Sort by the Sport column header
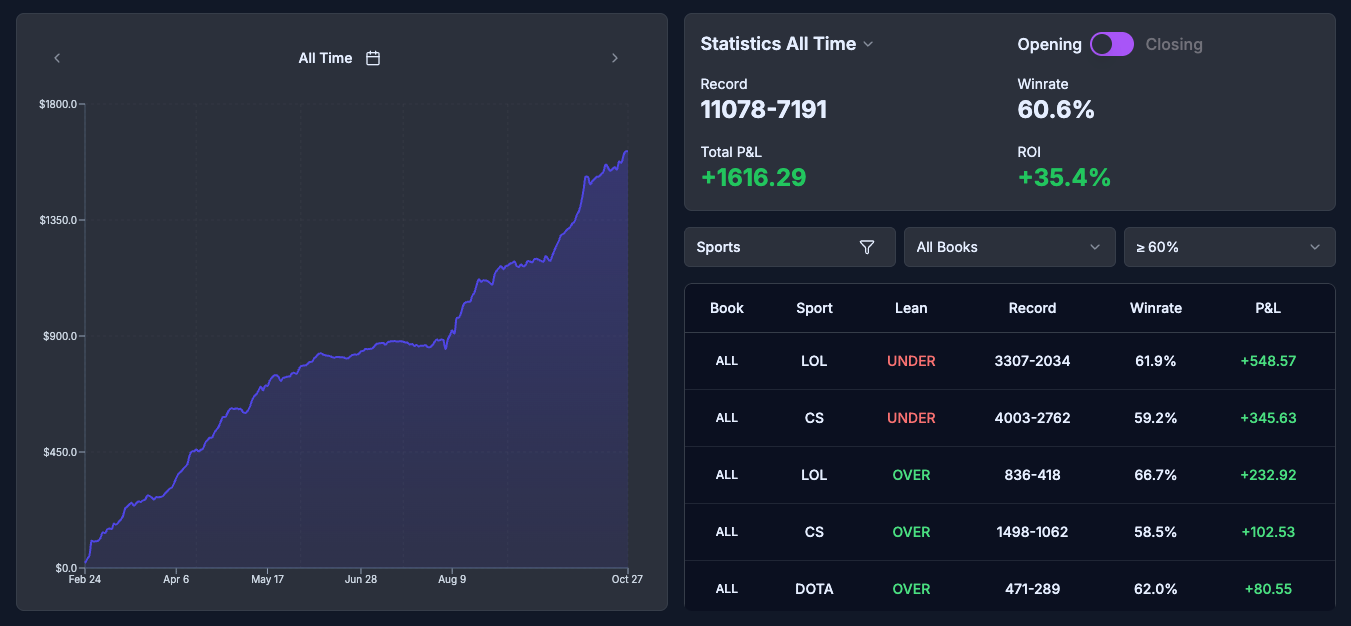1351x626 pixels. pyautogui.click(x=814, y=308)
